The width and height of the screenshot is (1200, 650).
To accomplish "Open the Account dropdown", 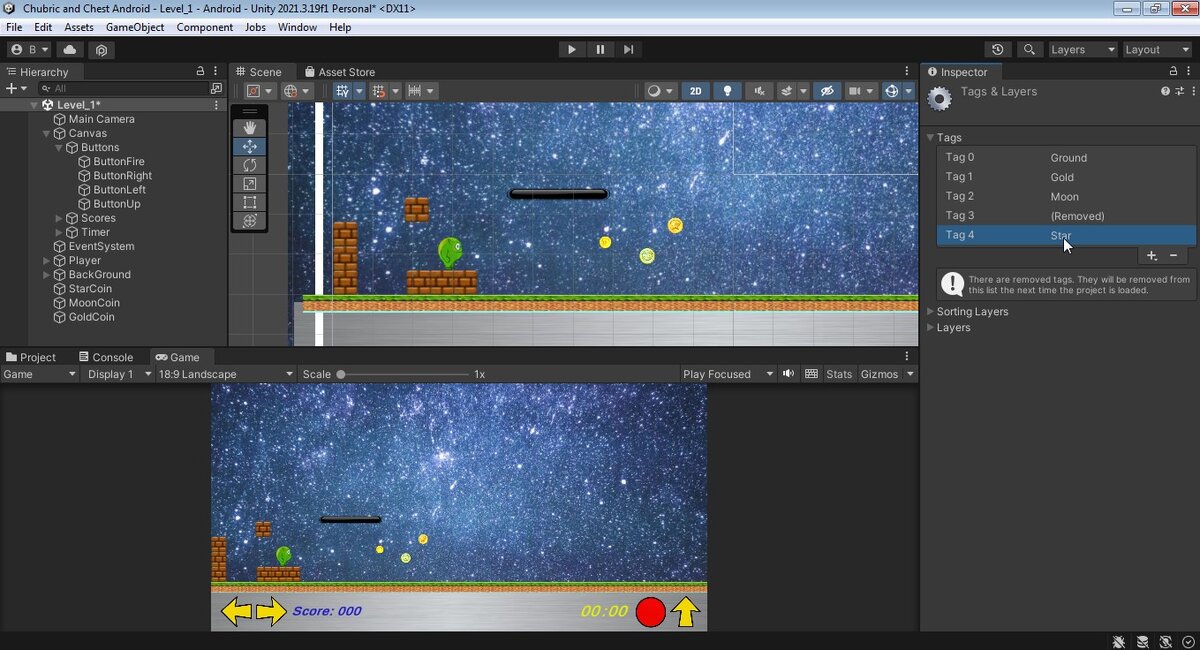I will 29,49.
